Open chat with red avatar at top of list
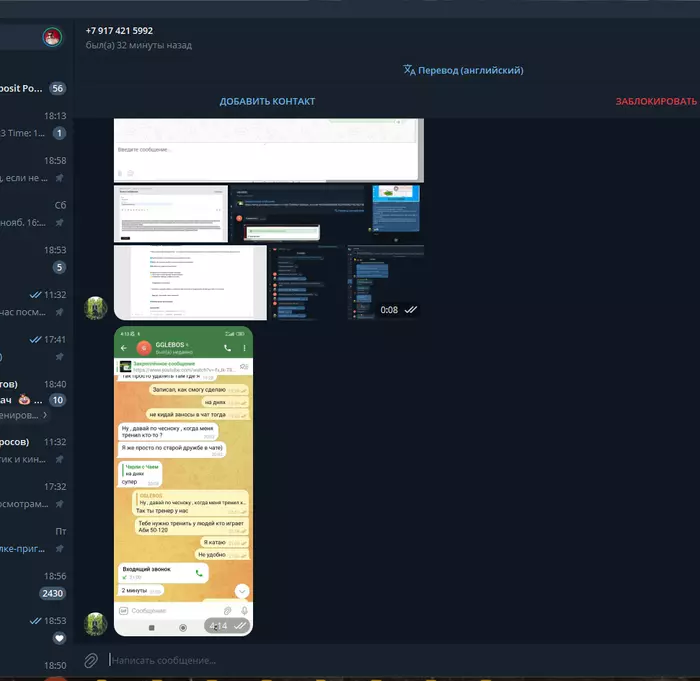Viewport: 700px width, 681px height. click(x=52, y=37)
